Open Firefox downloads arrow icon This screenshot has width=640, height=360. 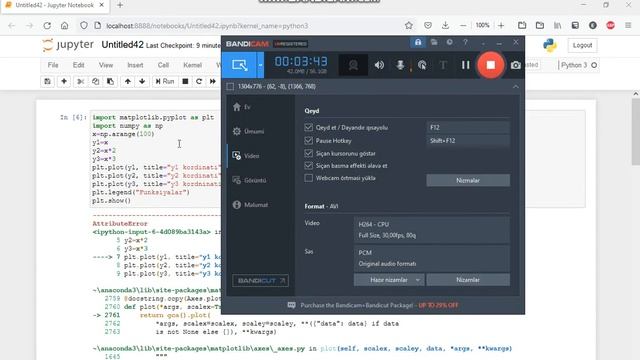[445, 25]
